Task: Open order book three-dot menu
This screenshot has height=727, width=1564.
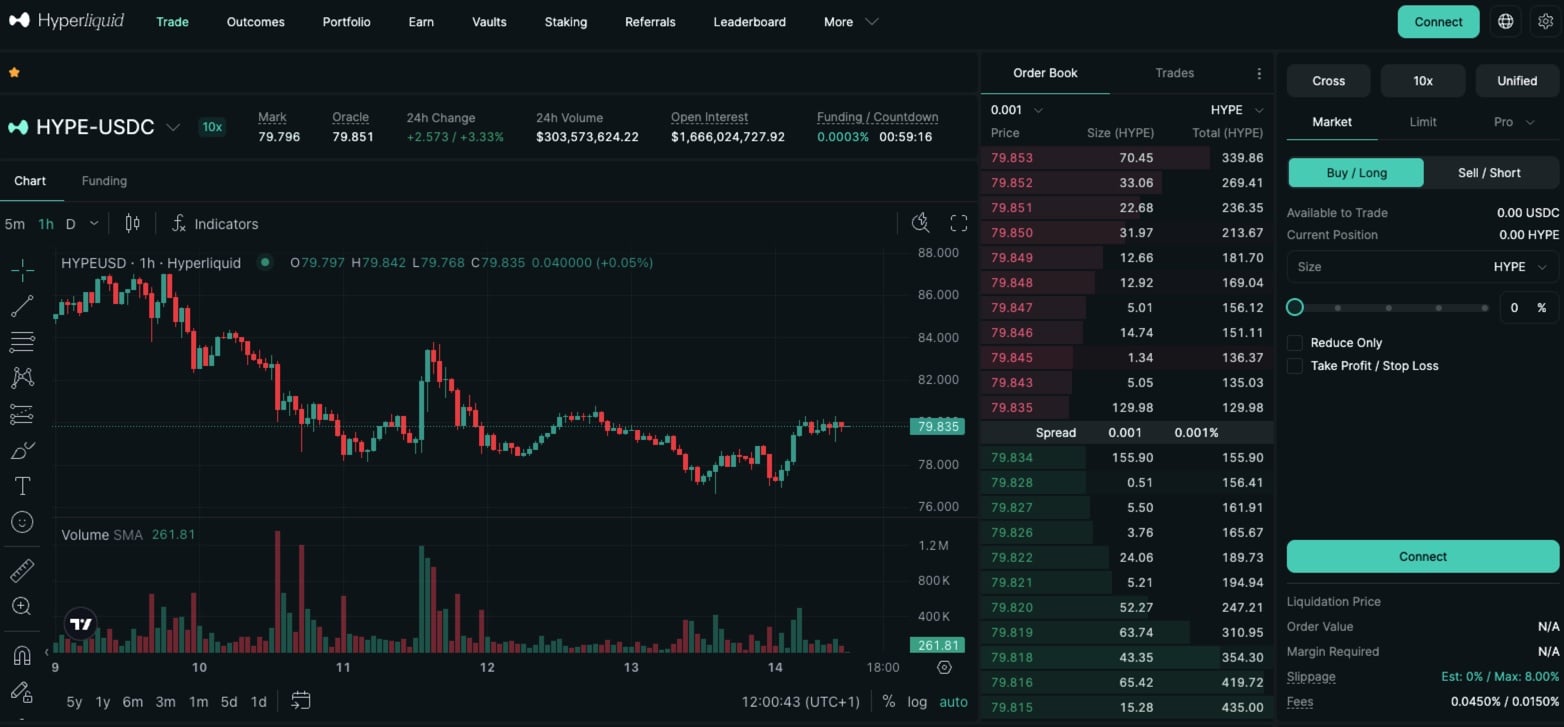Action: tap(1259, 73)
